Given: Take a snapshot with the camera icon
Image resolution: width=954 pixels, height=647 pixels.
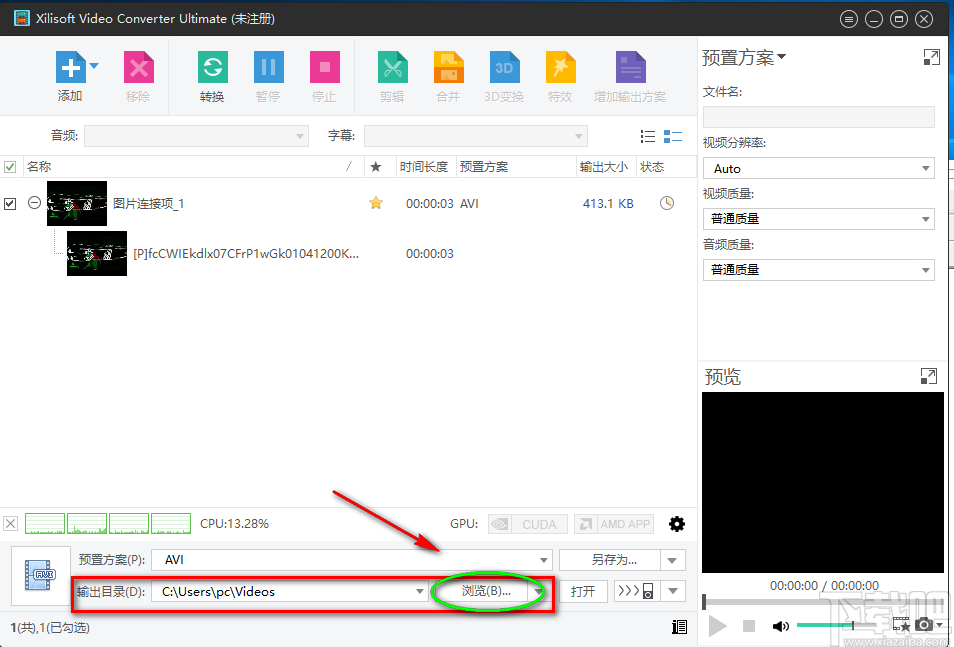Looking at the screenshot, I should pos(924,624).
